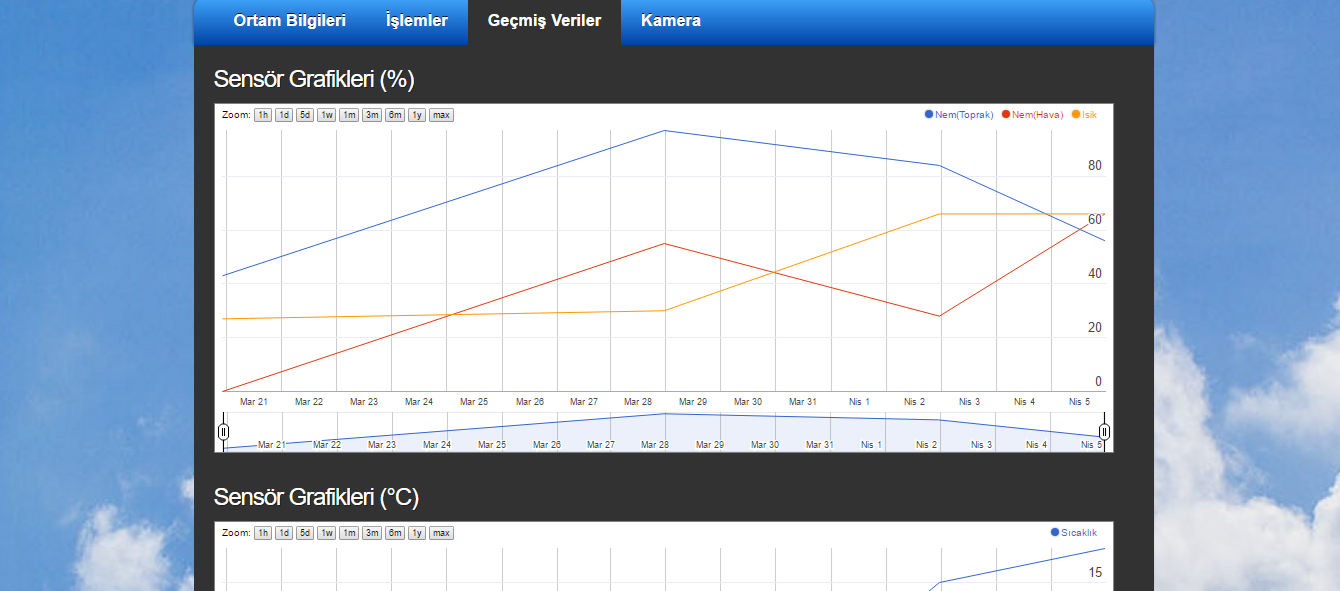
Task: Click the Sıcaklık legend marker
Action: 1055,532
